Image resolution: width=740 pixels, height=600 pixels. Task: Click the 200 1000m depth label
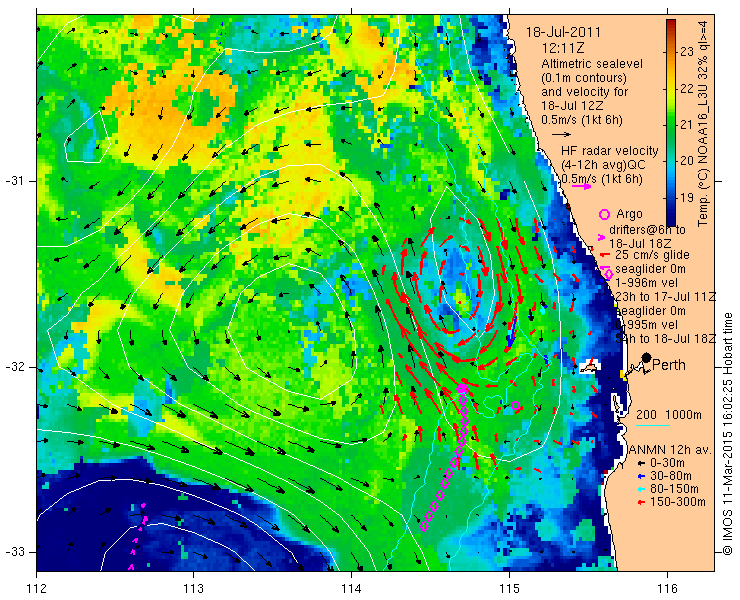tap(669, 415)
